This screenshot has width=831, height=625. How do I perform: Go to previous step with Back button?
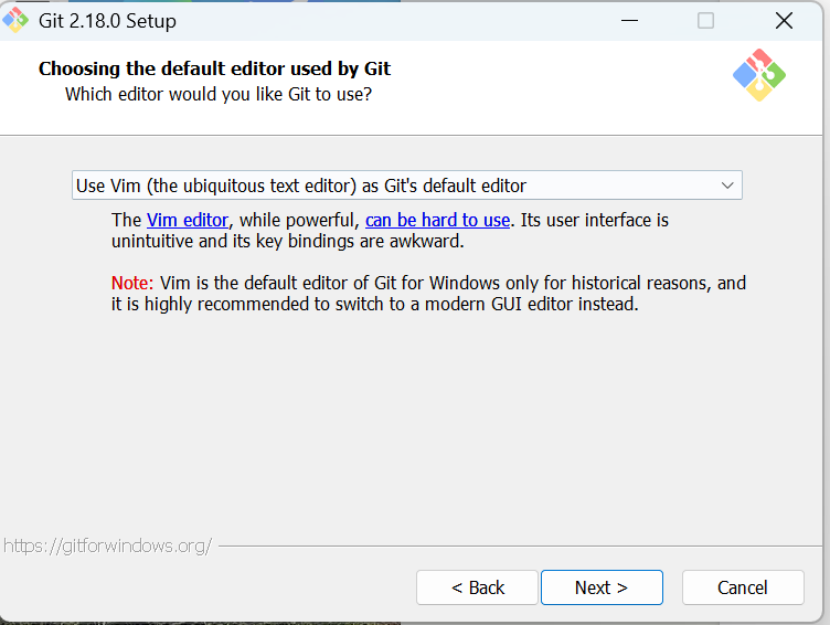pos(477,587)
